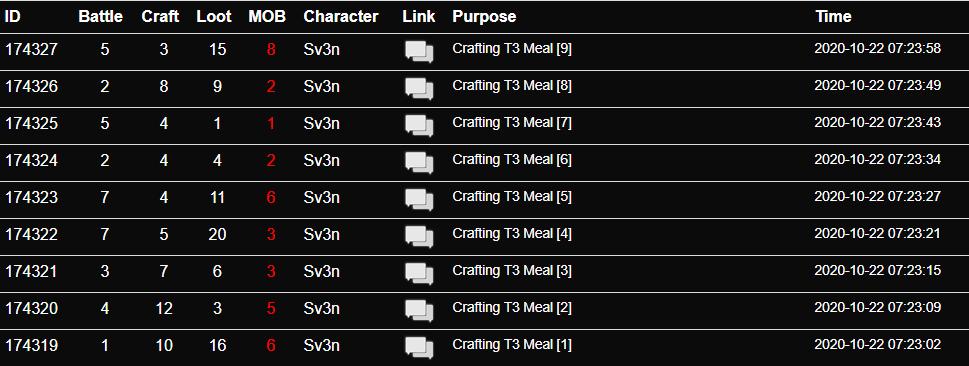Open chat link icon for roll 174322
The width and height of the screenshot is (969, 366).
click(419, 236)
